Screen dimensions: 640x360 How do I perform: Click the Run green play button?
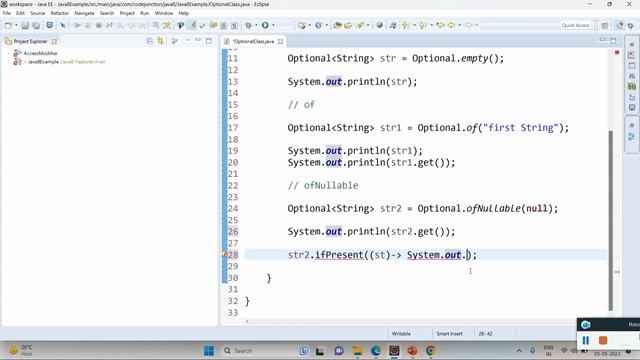point(265,25)
